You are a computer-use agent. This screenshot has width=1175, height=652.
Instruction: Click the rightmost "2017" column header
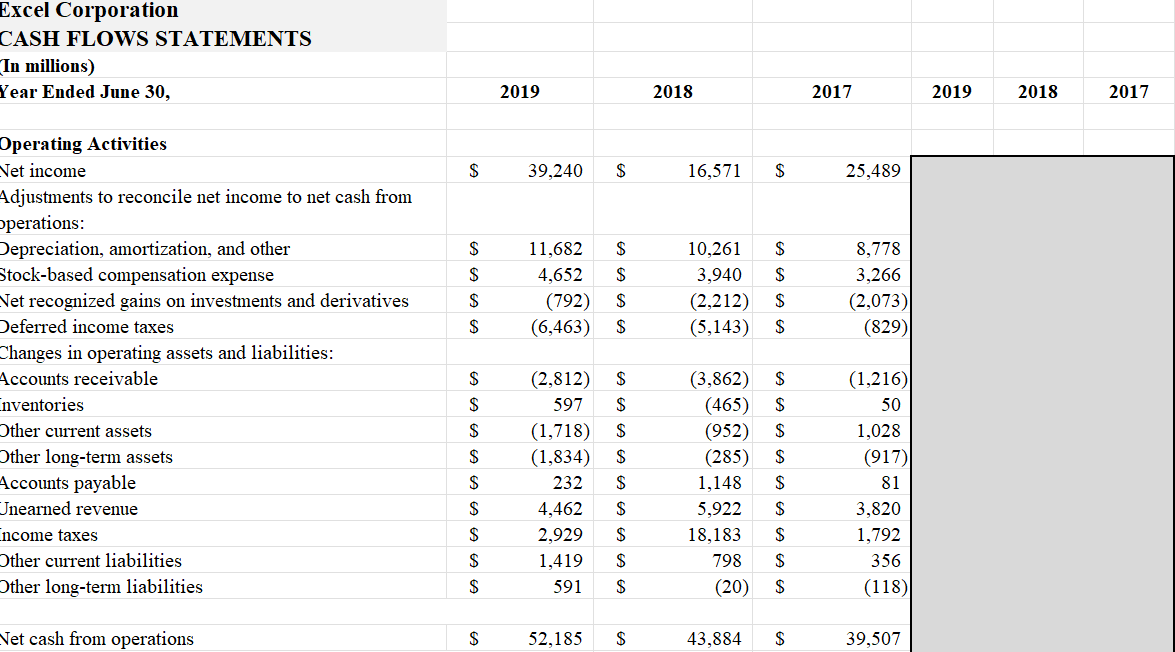[1128, 91]
